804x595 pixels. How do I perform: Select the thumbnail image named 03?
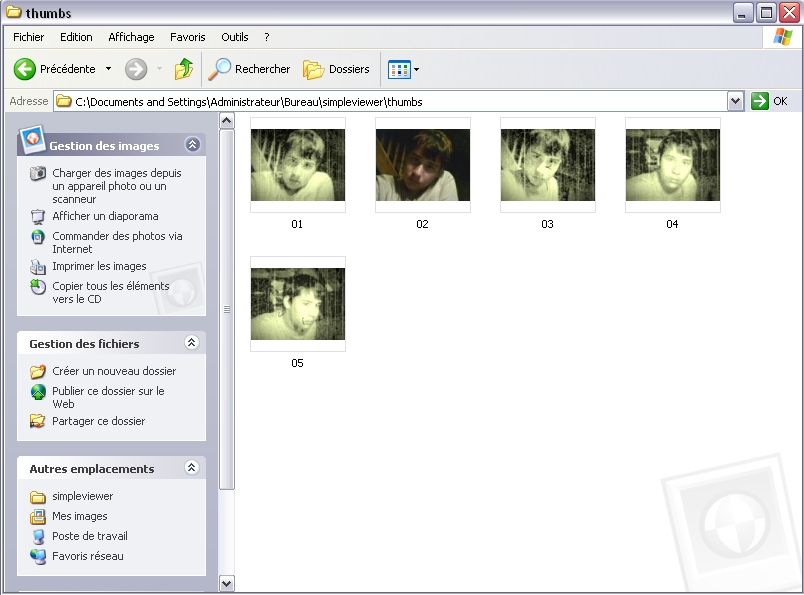pyautogui.click(x=547, y=165)
